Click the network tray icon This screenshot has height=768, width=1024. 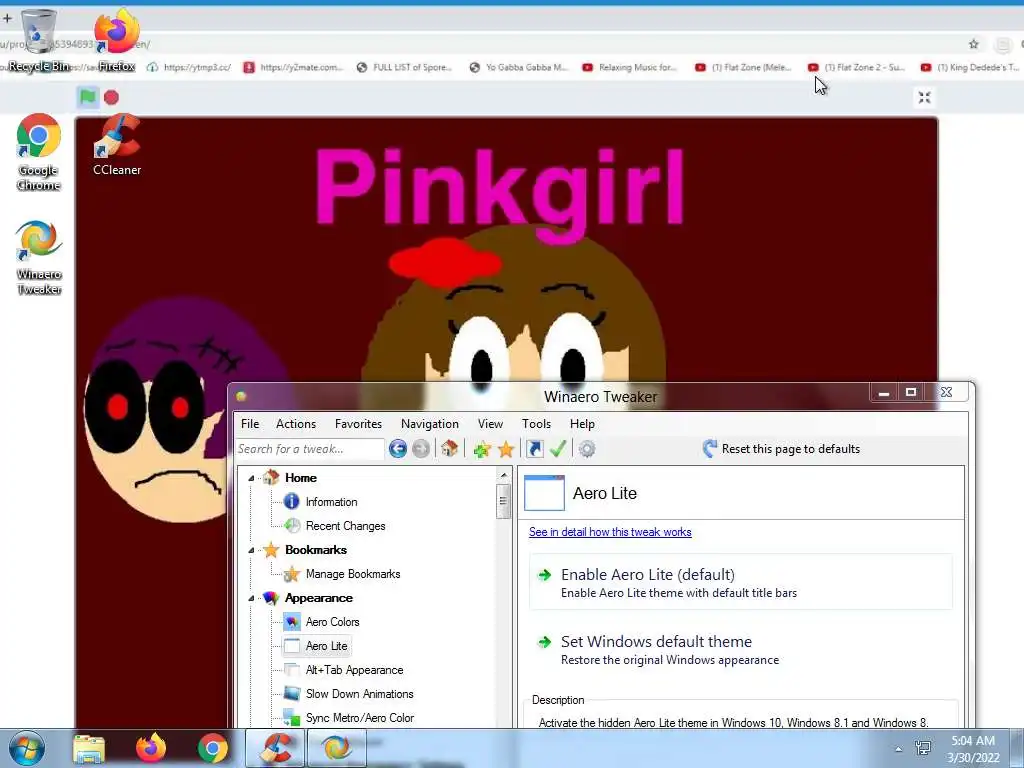point(923,748)
